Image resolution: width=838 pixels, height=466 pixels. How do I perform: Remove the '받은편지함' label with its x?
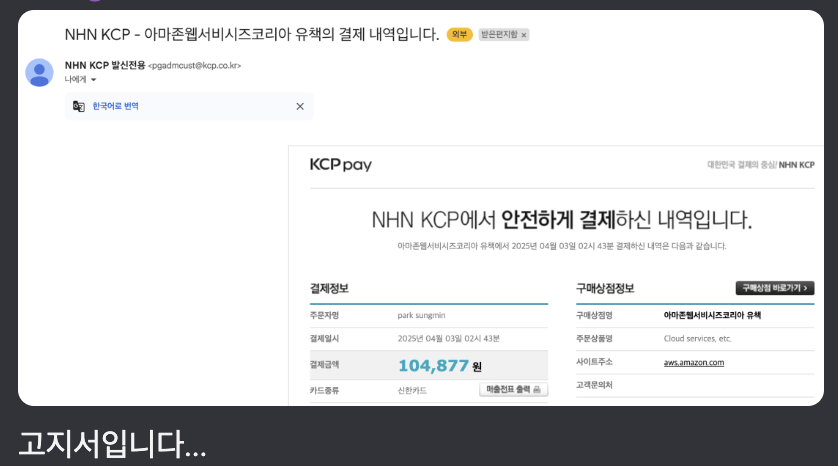pos(524,35)
